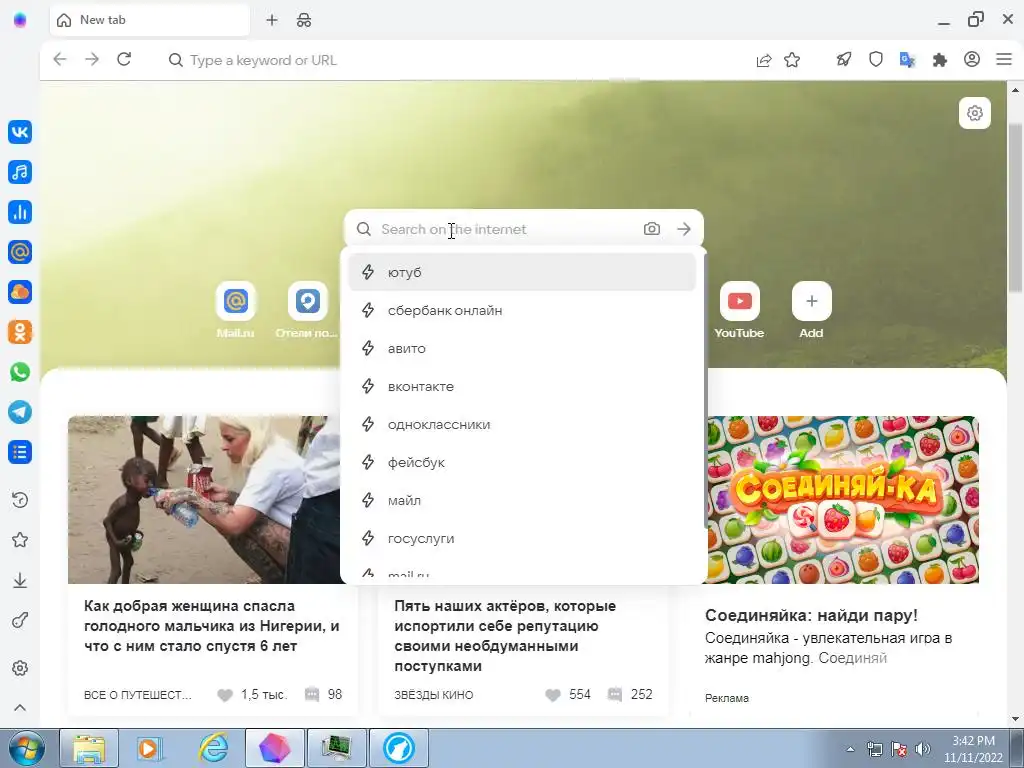Image resolution: width=1024 pixels, height=768 pixels.
Task: Select the авито suggestion
Action: [x=522, y=348]
